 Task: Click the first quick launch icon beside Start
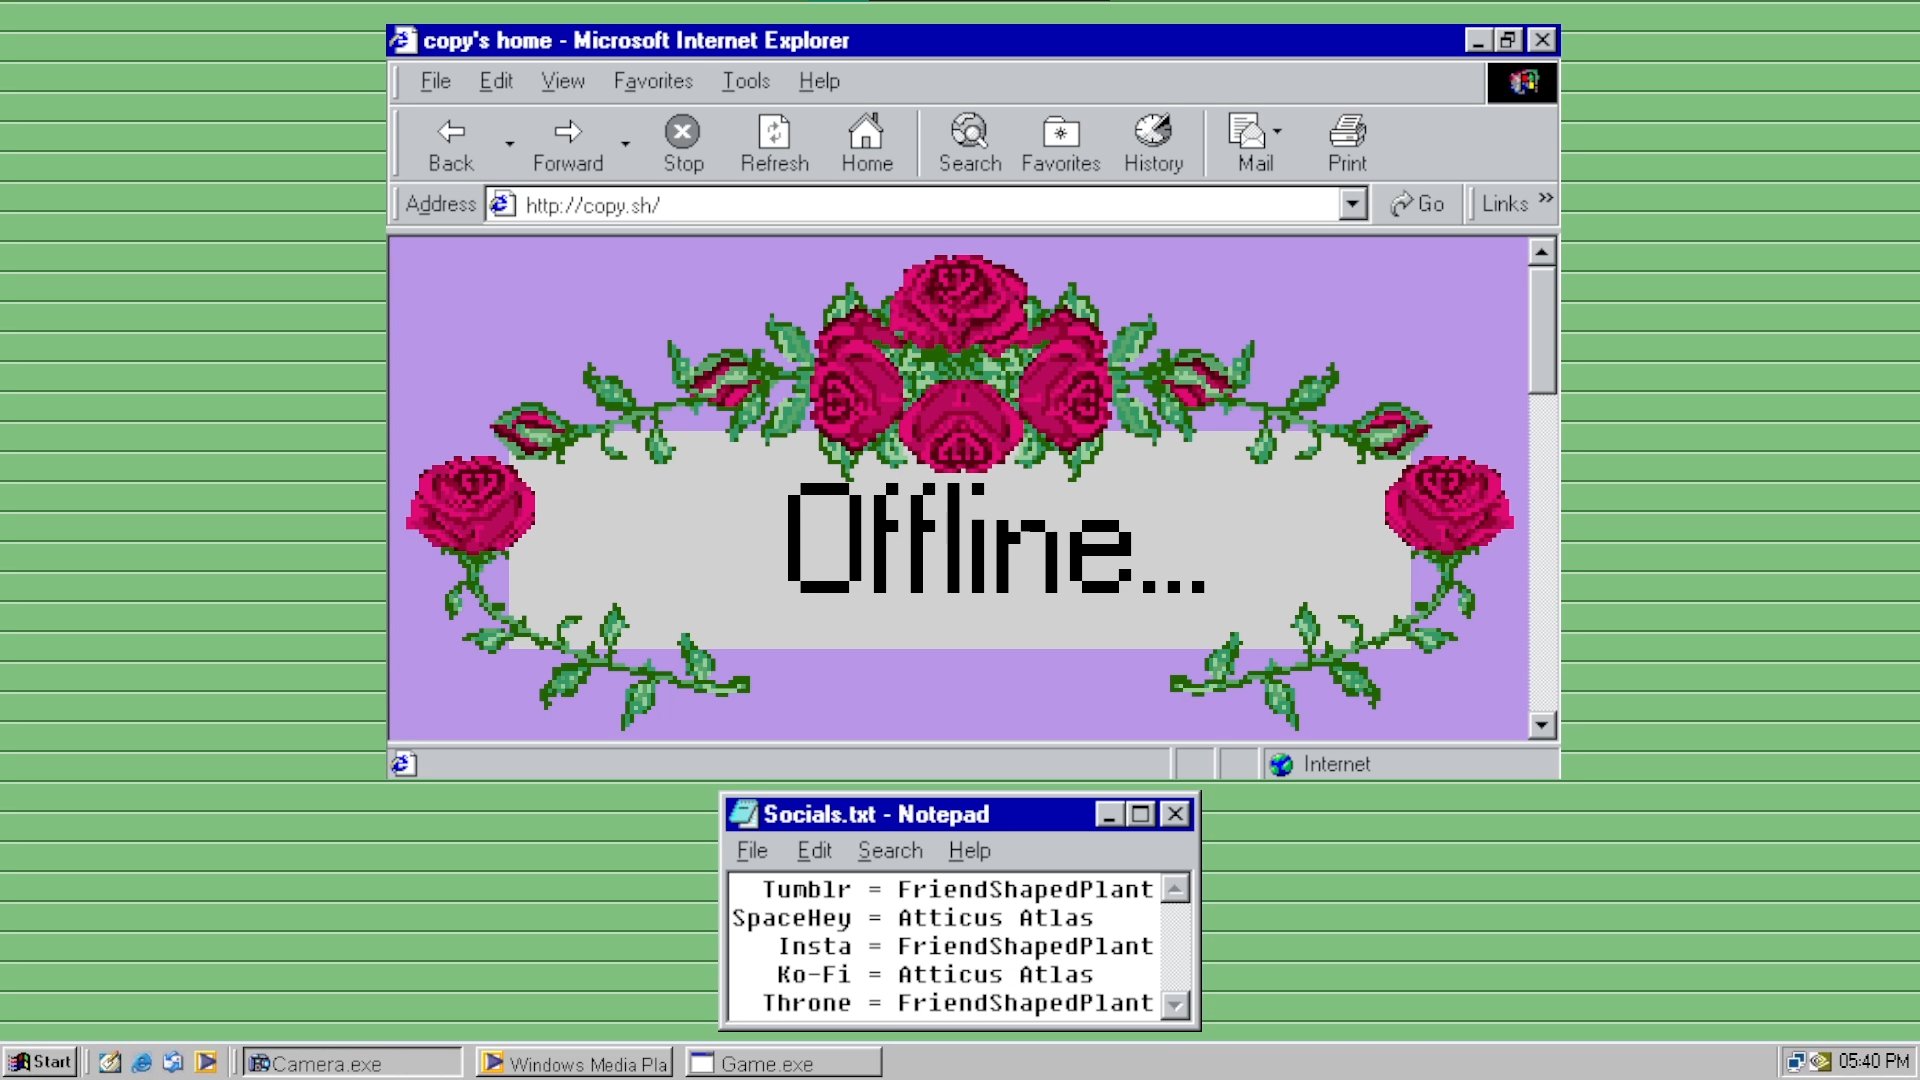[110, 1062]
